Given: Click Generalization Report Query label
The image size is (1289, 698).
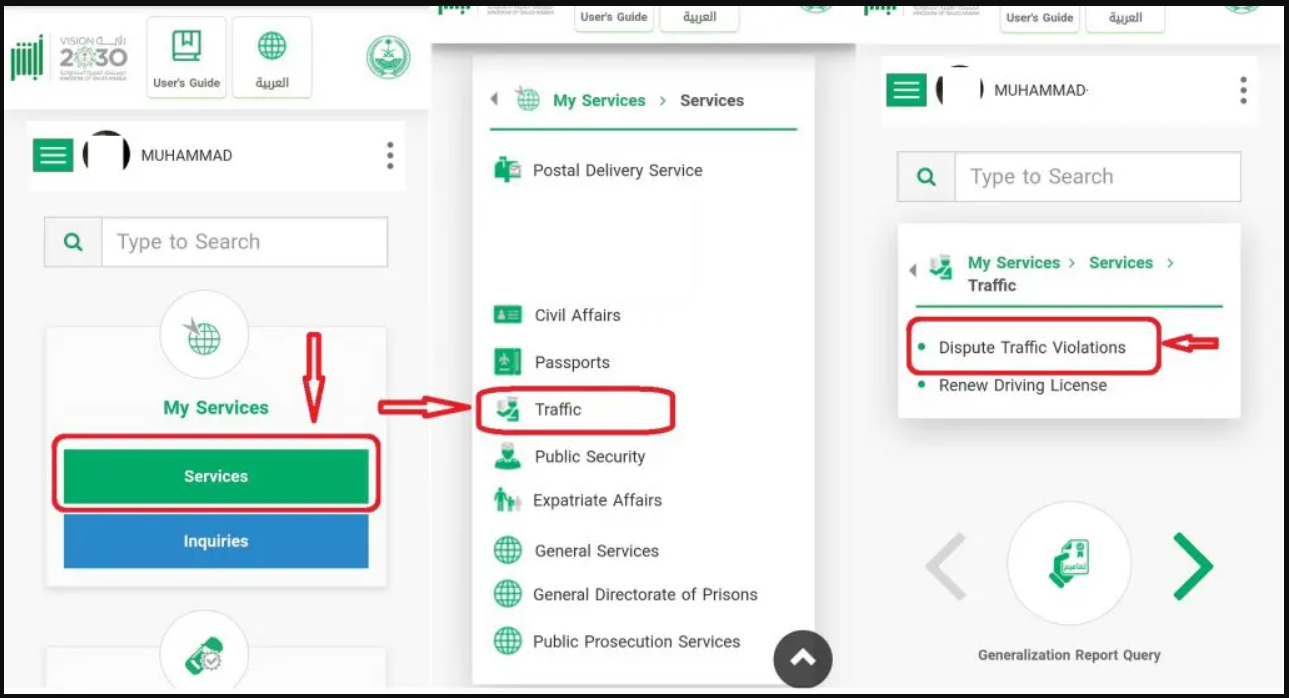Looking at the screenshot, I should 1069,655.
